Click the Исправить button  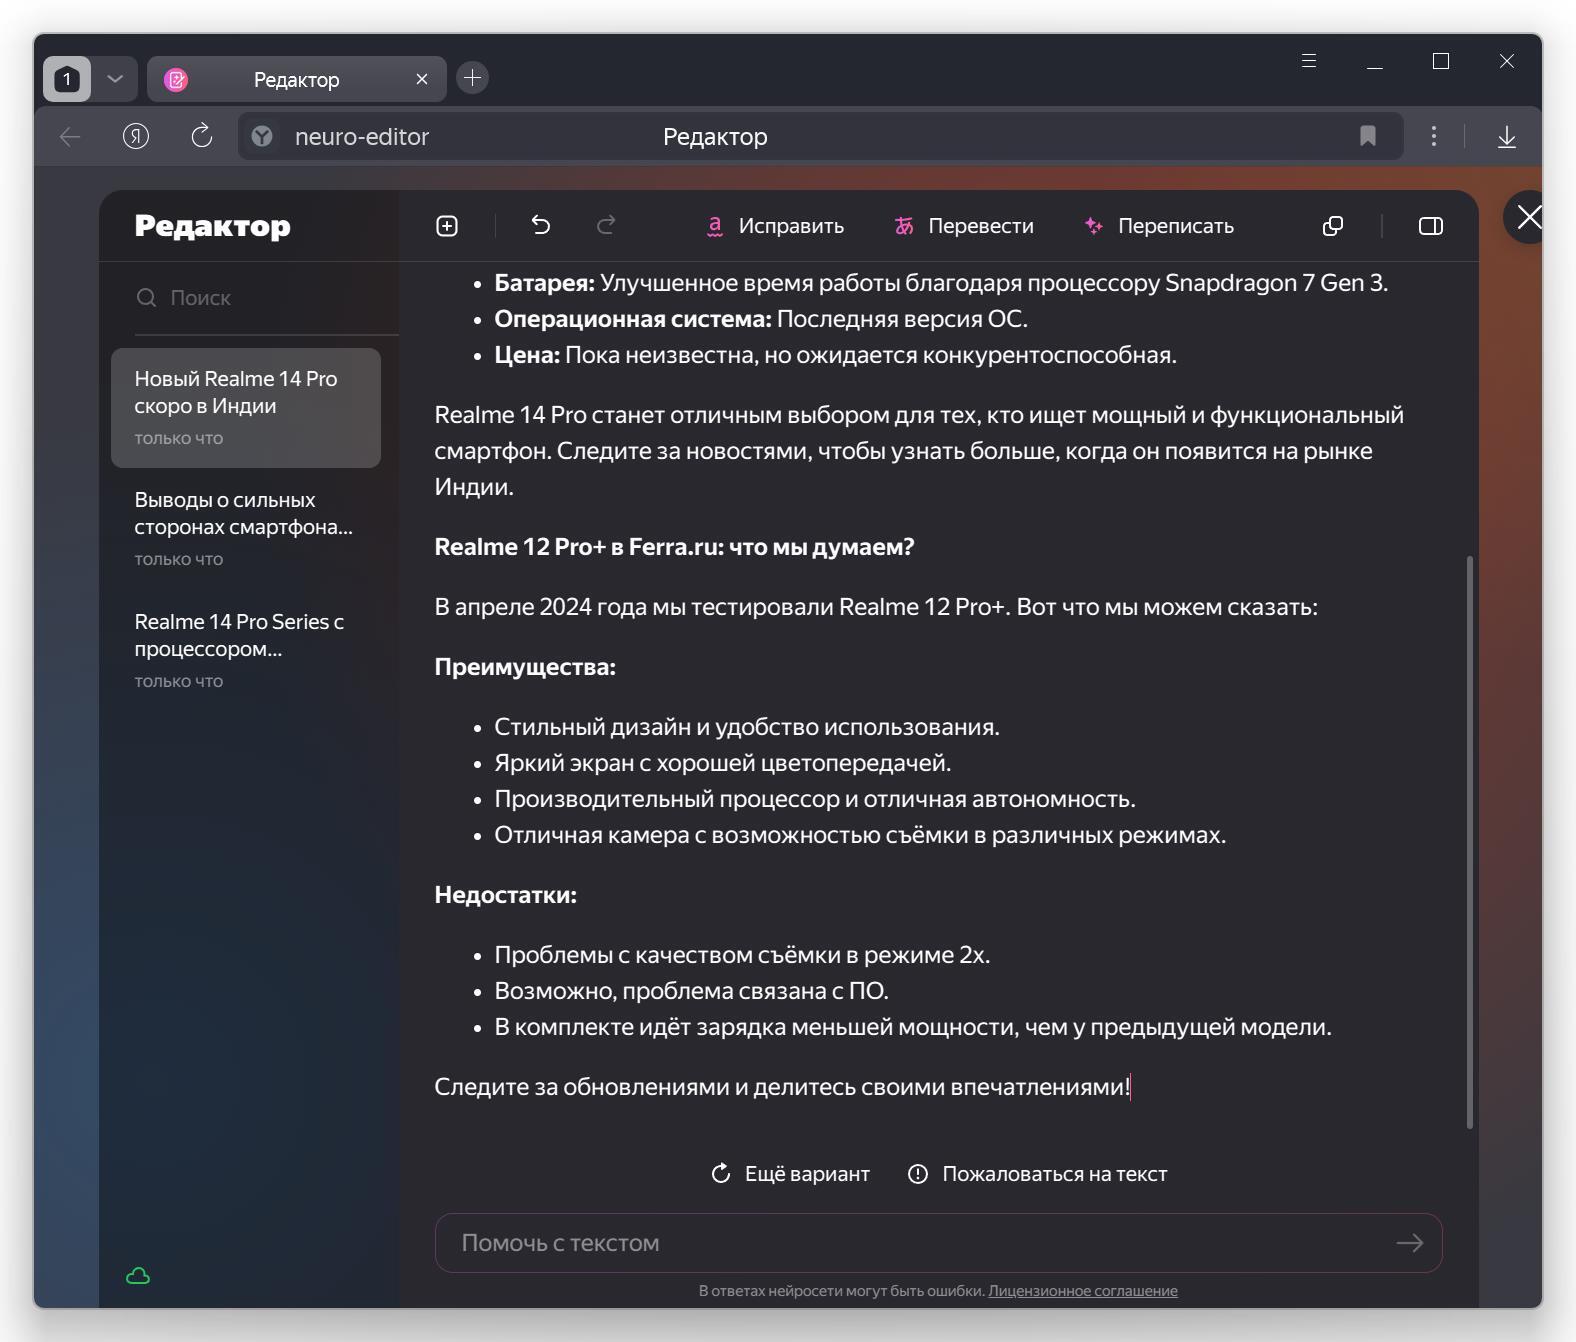click(x=775, y=226)
